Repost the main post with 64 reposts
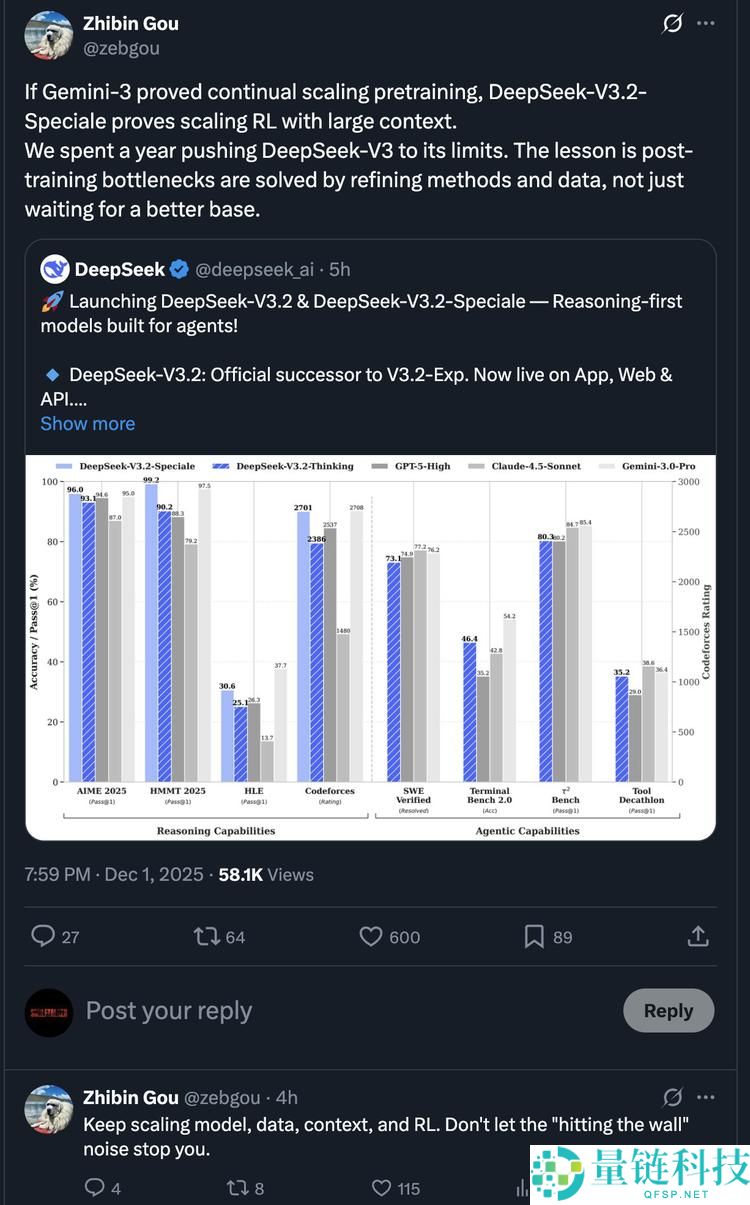The height and width of the screenshot is (1205, 750). (x=207, y=936)
